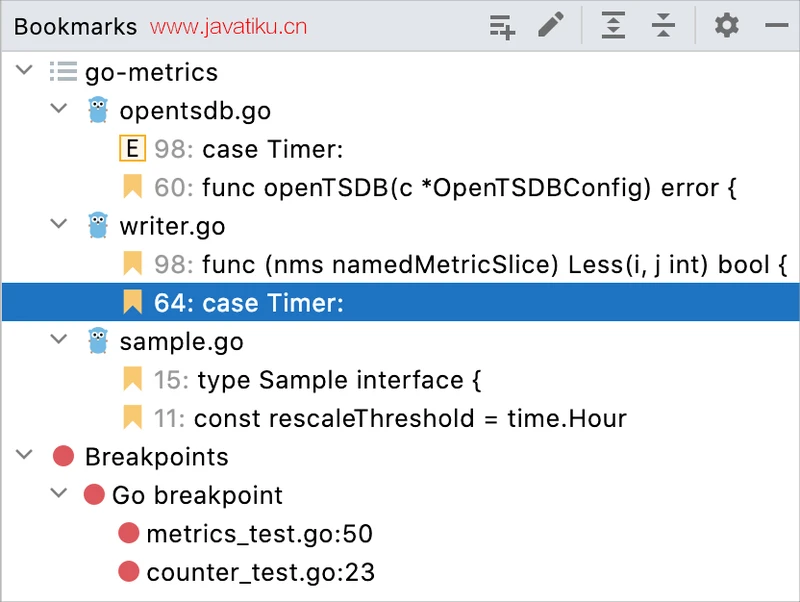Collapse the opentsdb.go file node
Screen dimensions: 800x602
(x=60, y=111)
